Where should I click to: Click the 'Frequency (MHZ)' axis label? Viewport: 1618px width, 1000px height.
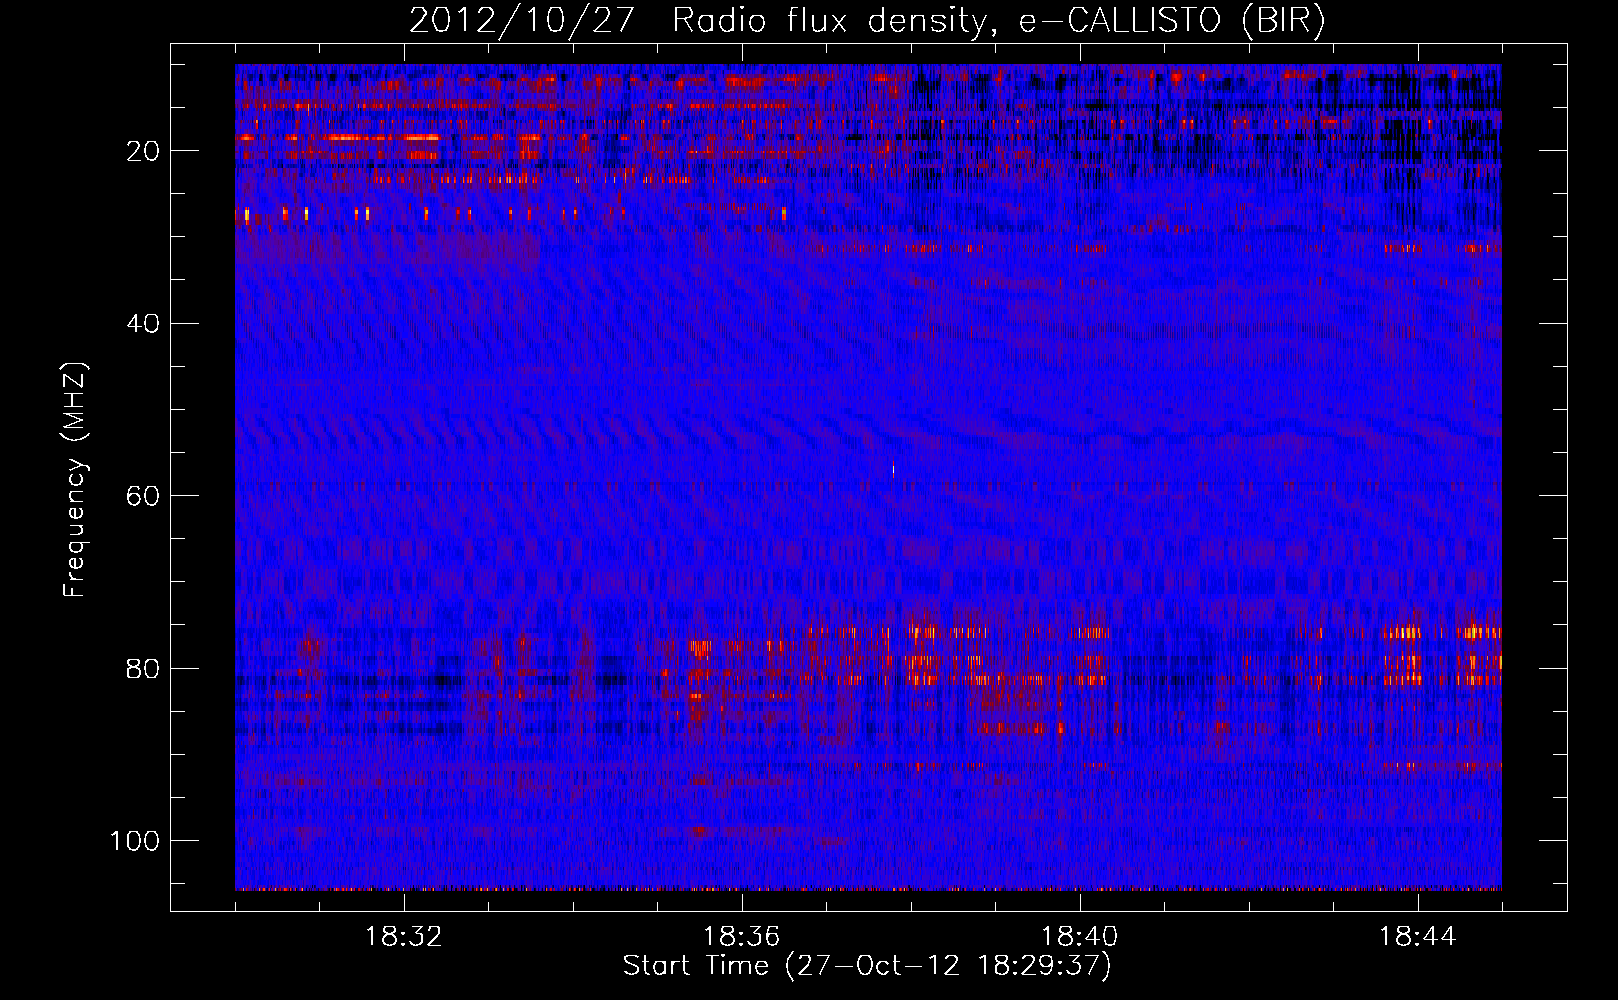tap(75, 480)
